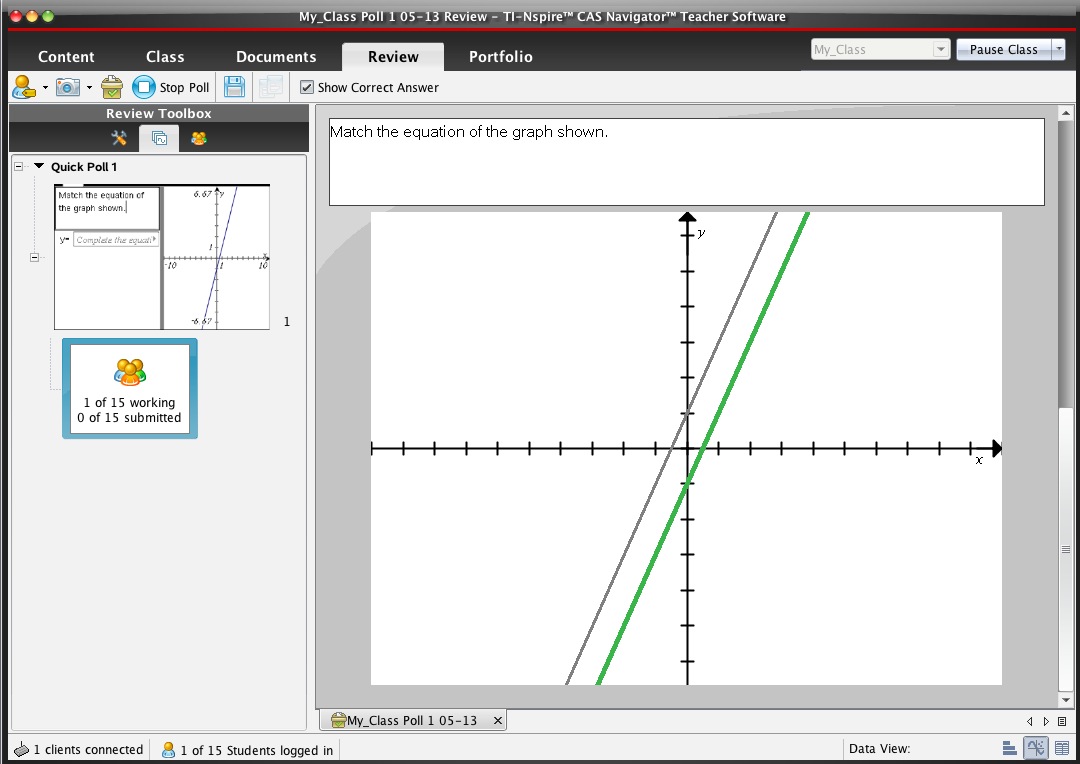
Task: Uncheck Show Correct Answer
Action: 307,88
